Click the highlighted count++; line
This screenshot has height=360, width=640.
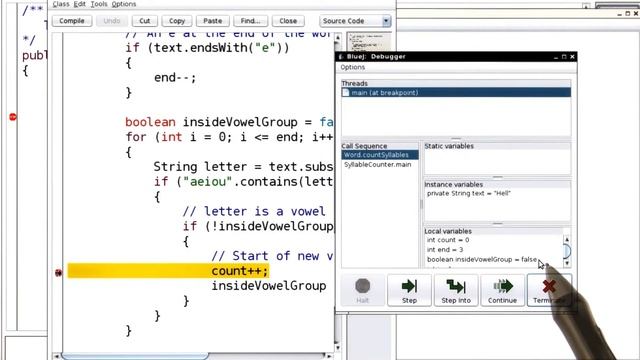(x=168, y=271)
